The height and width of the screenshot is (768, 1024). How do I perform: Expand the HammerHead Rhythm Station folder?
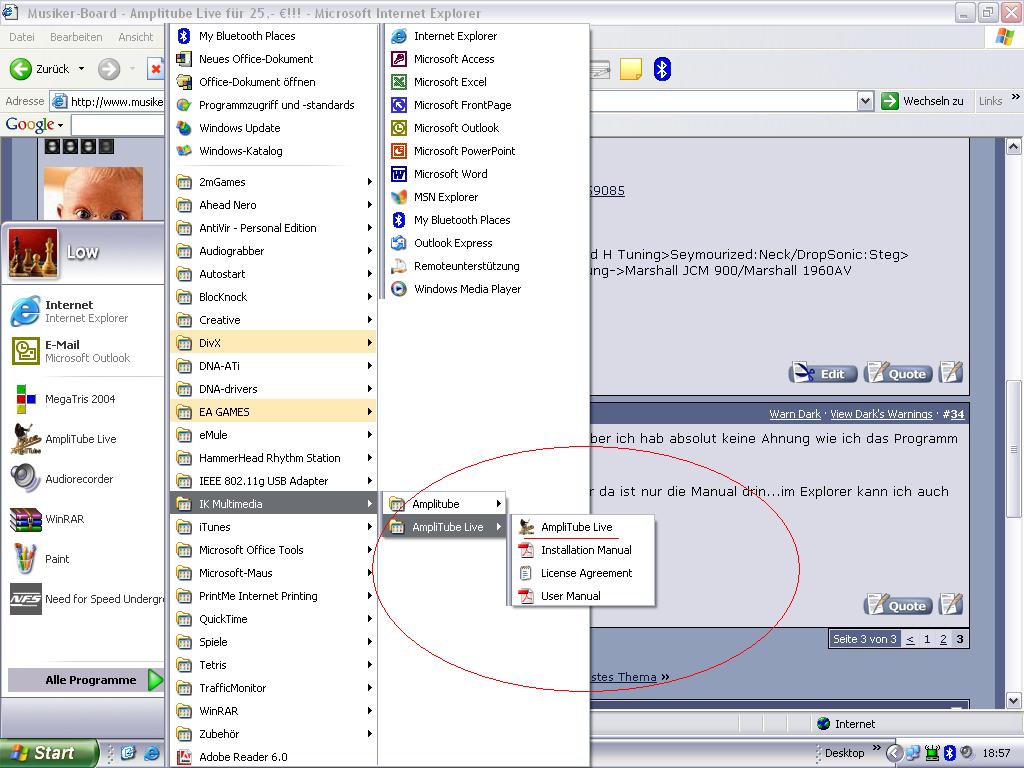point(274,458)
